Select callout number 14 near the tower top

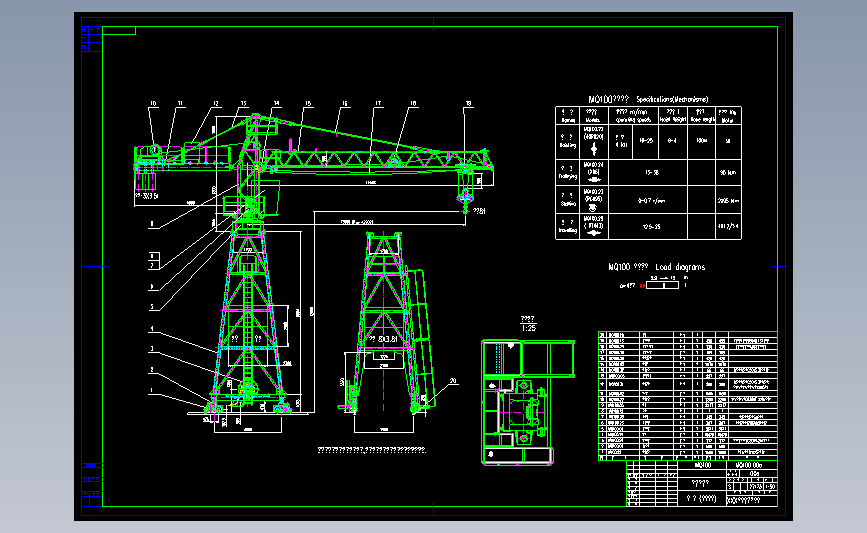point(276,103)
